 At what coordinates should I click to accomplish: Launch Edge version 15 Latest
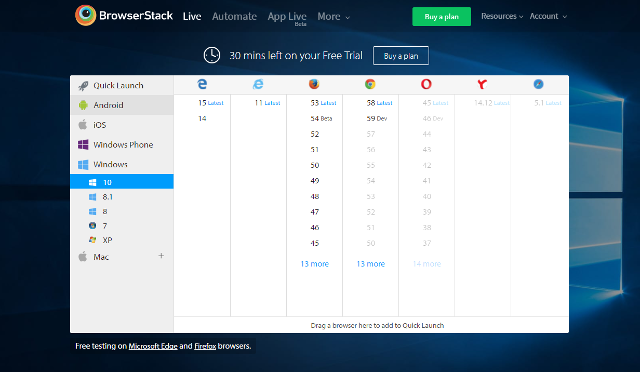pyautogui.click(x=211, y=103)
